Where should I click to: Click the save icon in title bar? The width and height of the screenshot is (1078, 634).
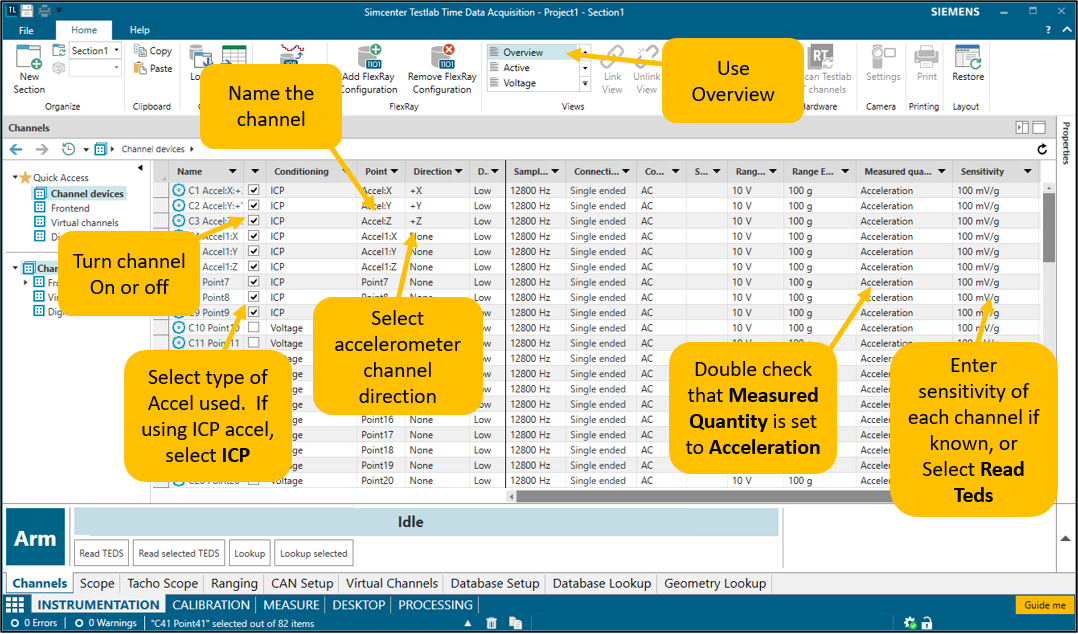tap(26, 11)
